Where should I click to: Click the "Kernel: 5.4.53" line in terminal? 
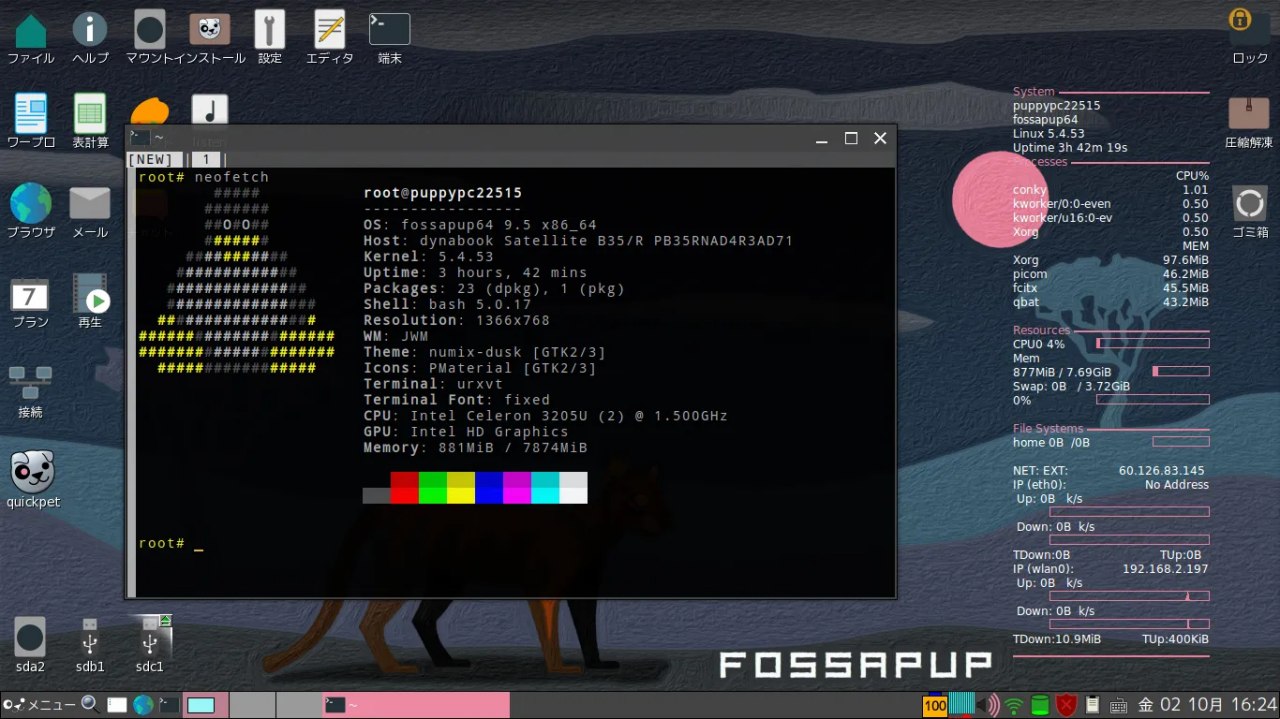429,257
